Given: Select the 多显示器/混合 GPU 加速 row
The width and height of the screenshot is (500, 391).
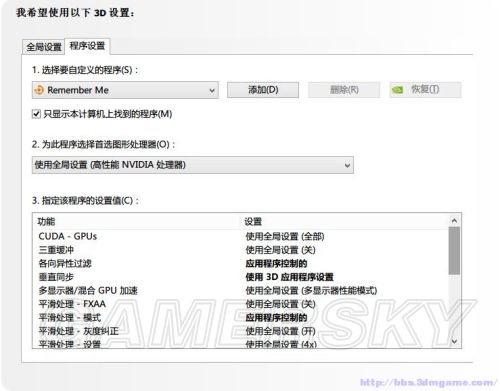Looking at the screenshot, I should click(x=241, y=291).
